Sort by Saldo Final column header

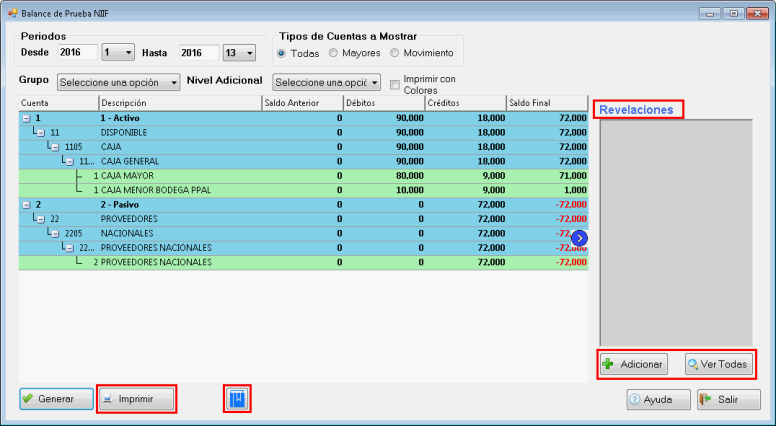pyautogui.click(x=546, y=102)
